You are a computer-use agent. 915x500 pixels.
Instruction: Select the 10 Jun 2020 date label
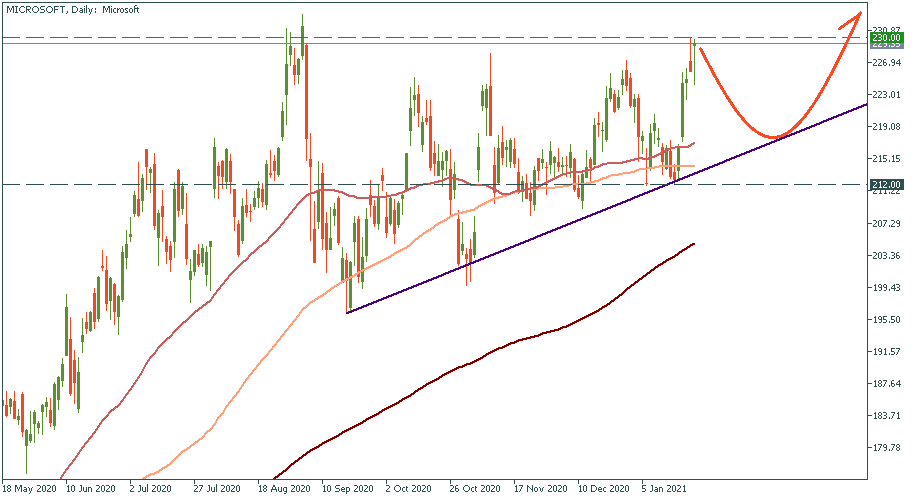pyautogui.click(x=92, y=490)
